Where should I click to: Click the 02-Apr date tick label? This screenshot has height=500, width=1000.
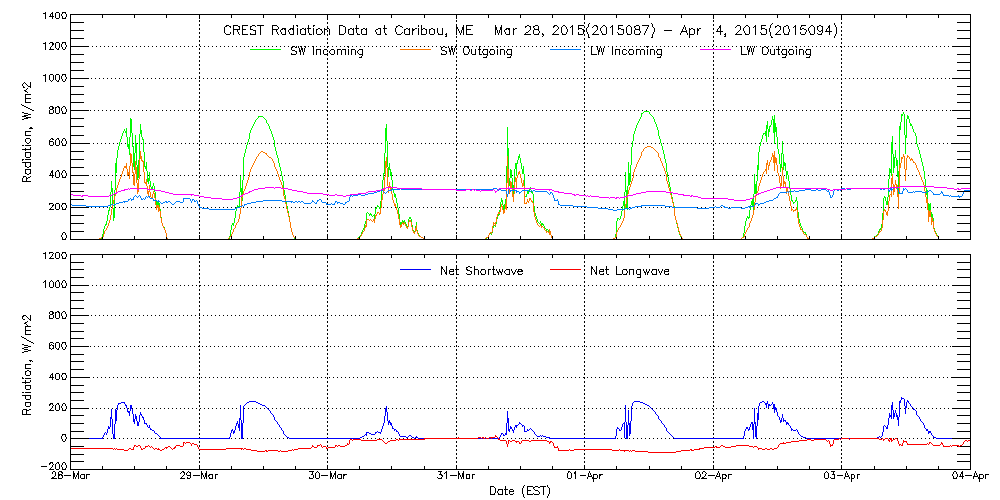713,477
